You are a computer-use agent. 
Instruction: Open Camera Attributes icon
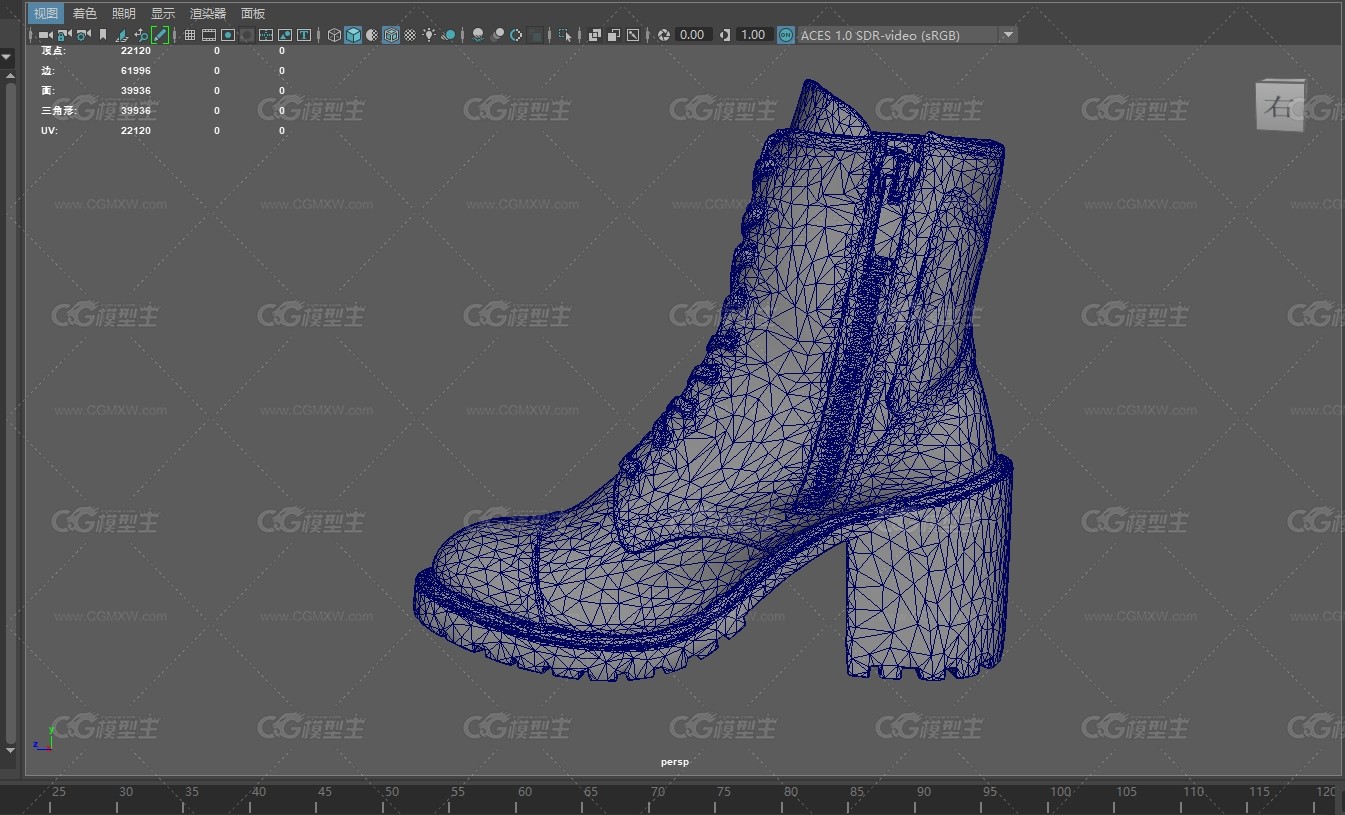83,35
